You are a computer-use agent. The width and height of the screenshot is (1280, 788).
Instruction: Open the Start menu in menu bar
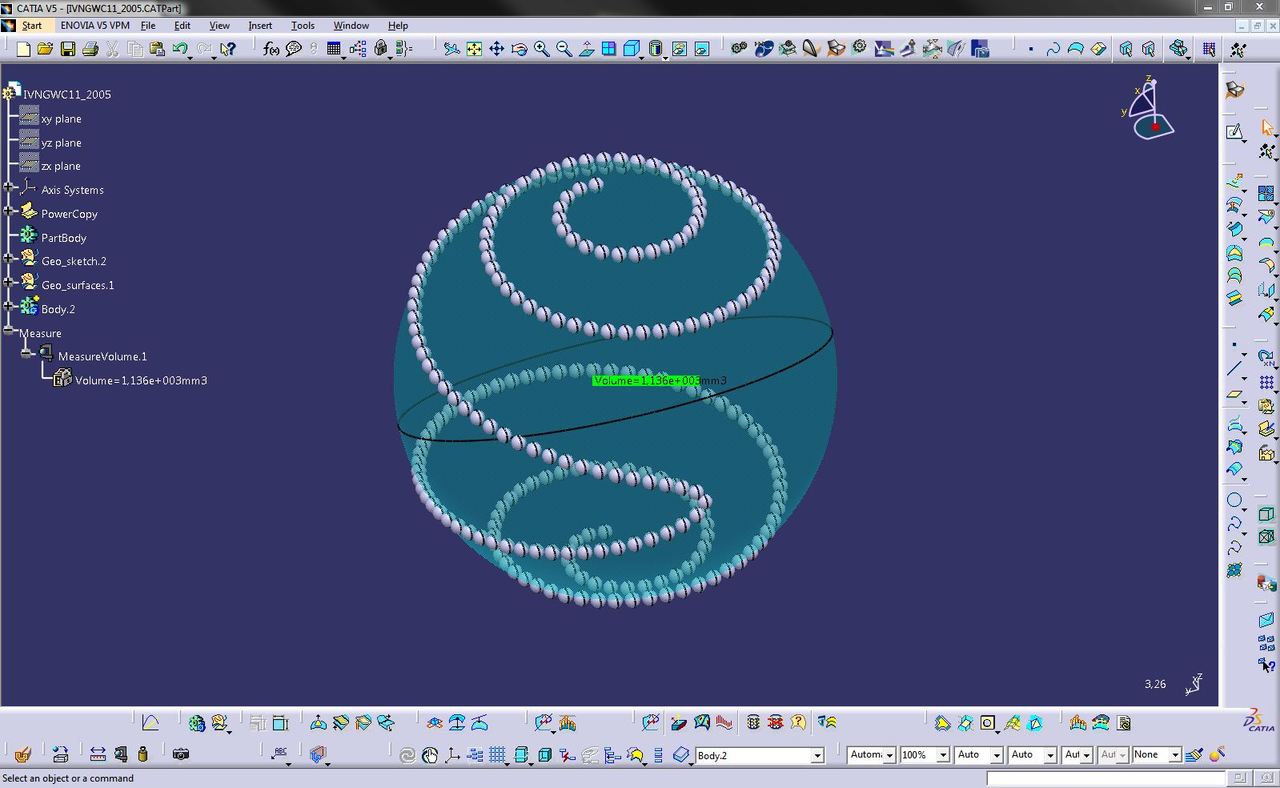tap(32, 25)
